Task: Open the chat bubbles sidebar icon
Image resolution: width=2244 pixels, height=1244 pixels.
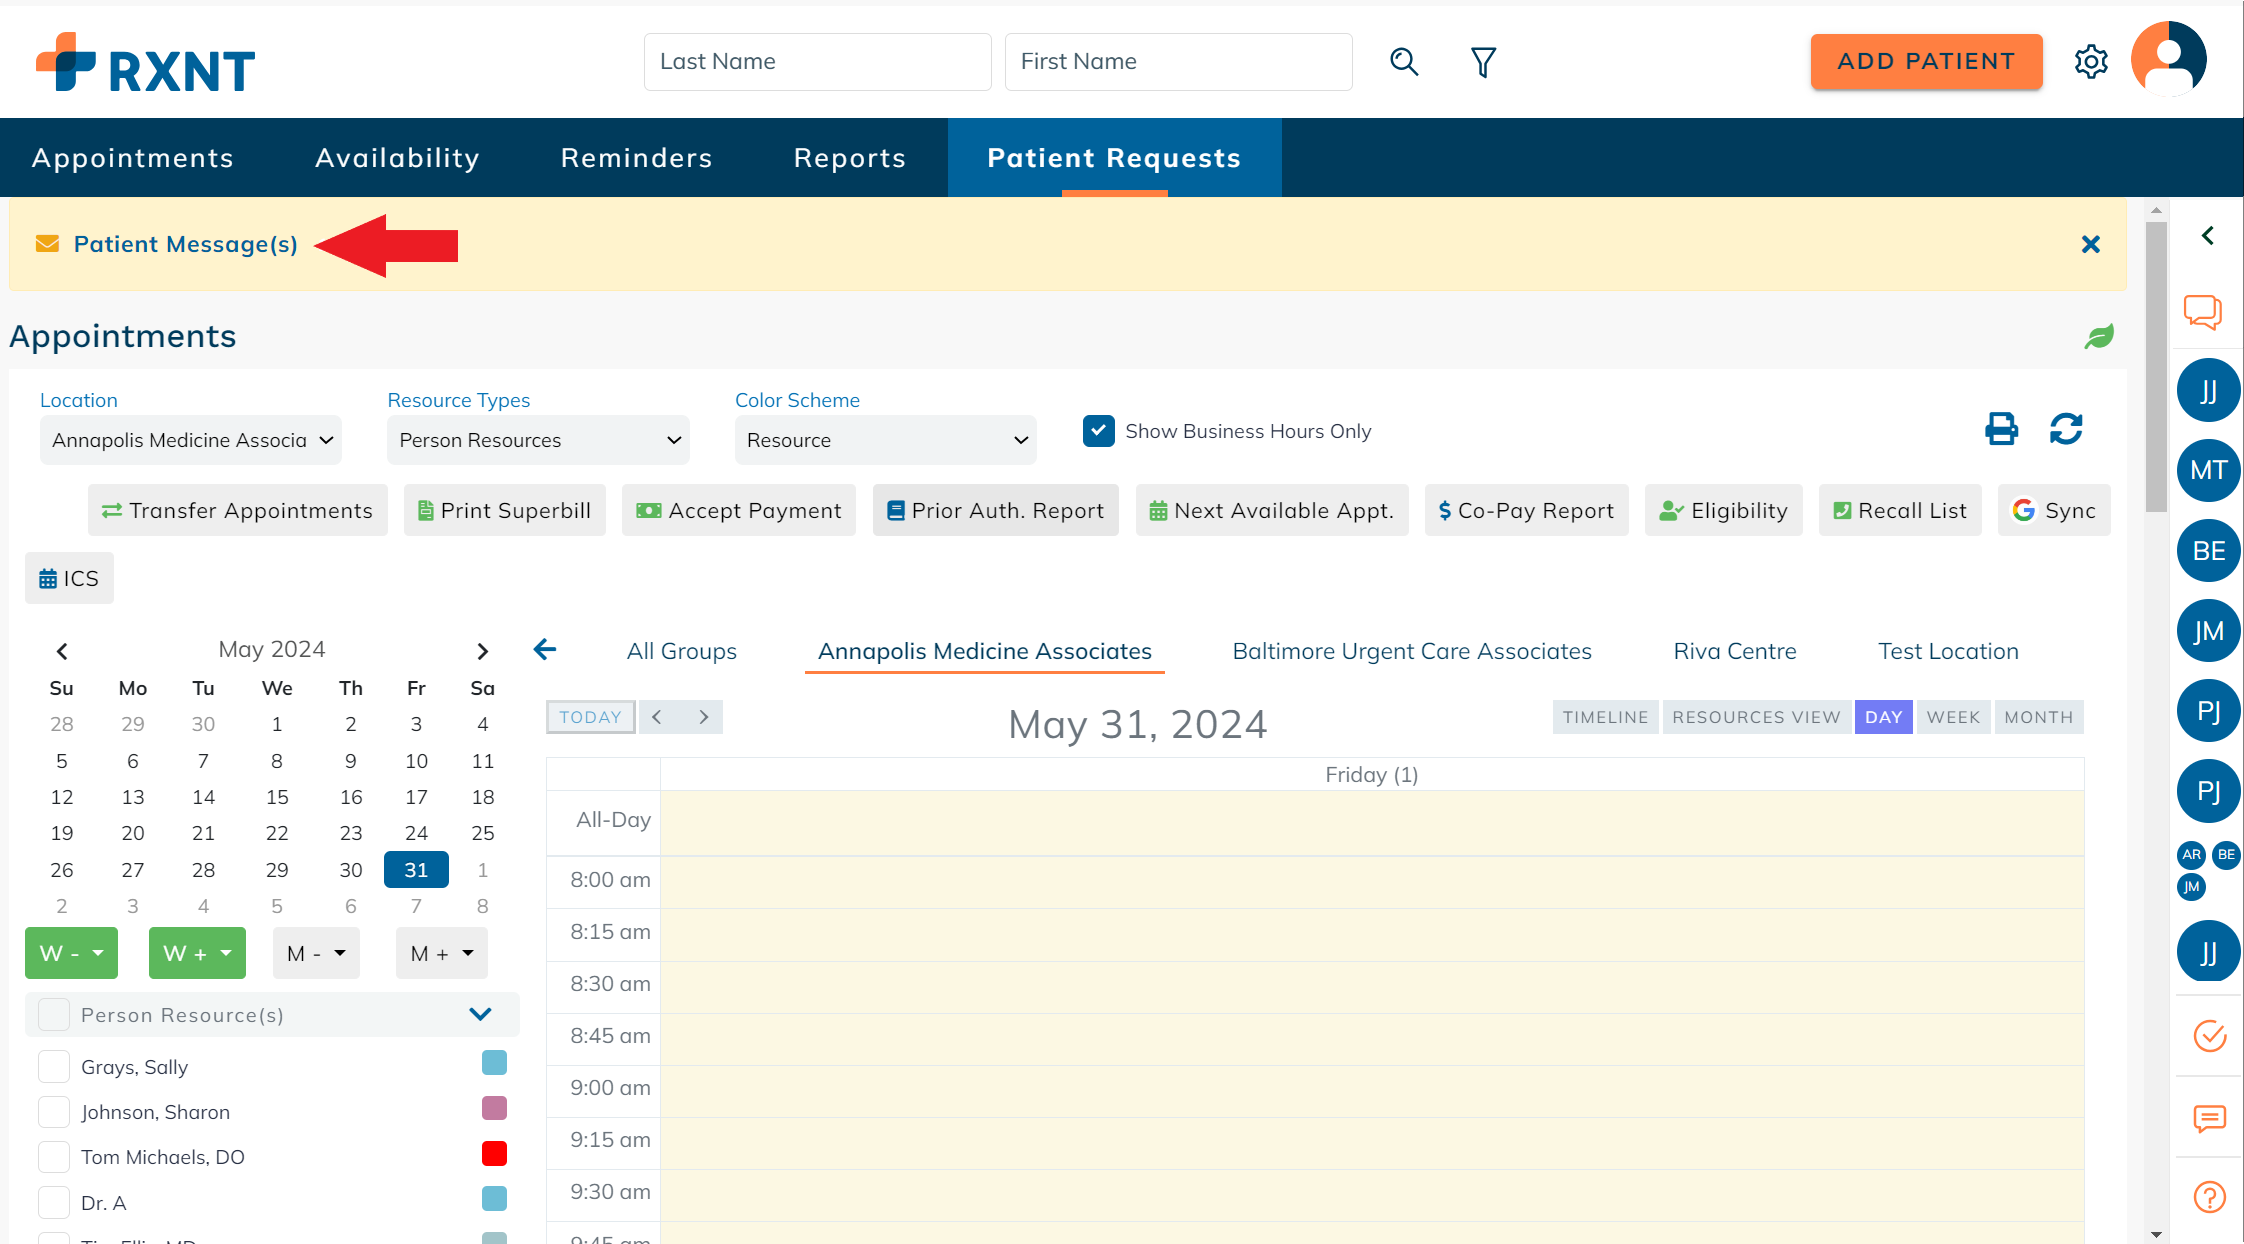Action: coord(2203,312)
